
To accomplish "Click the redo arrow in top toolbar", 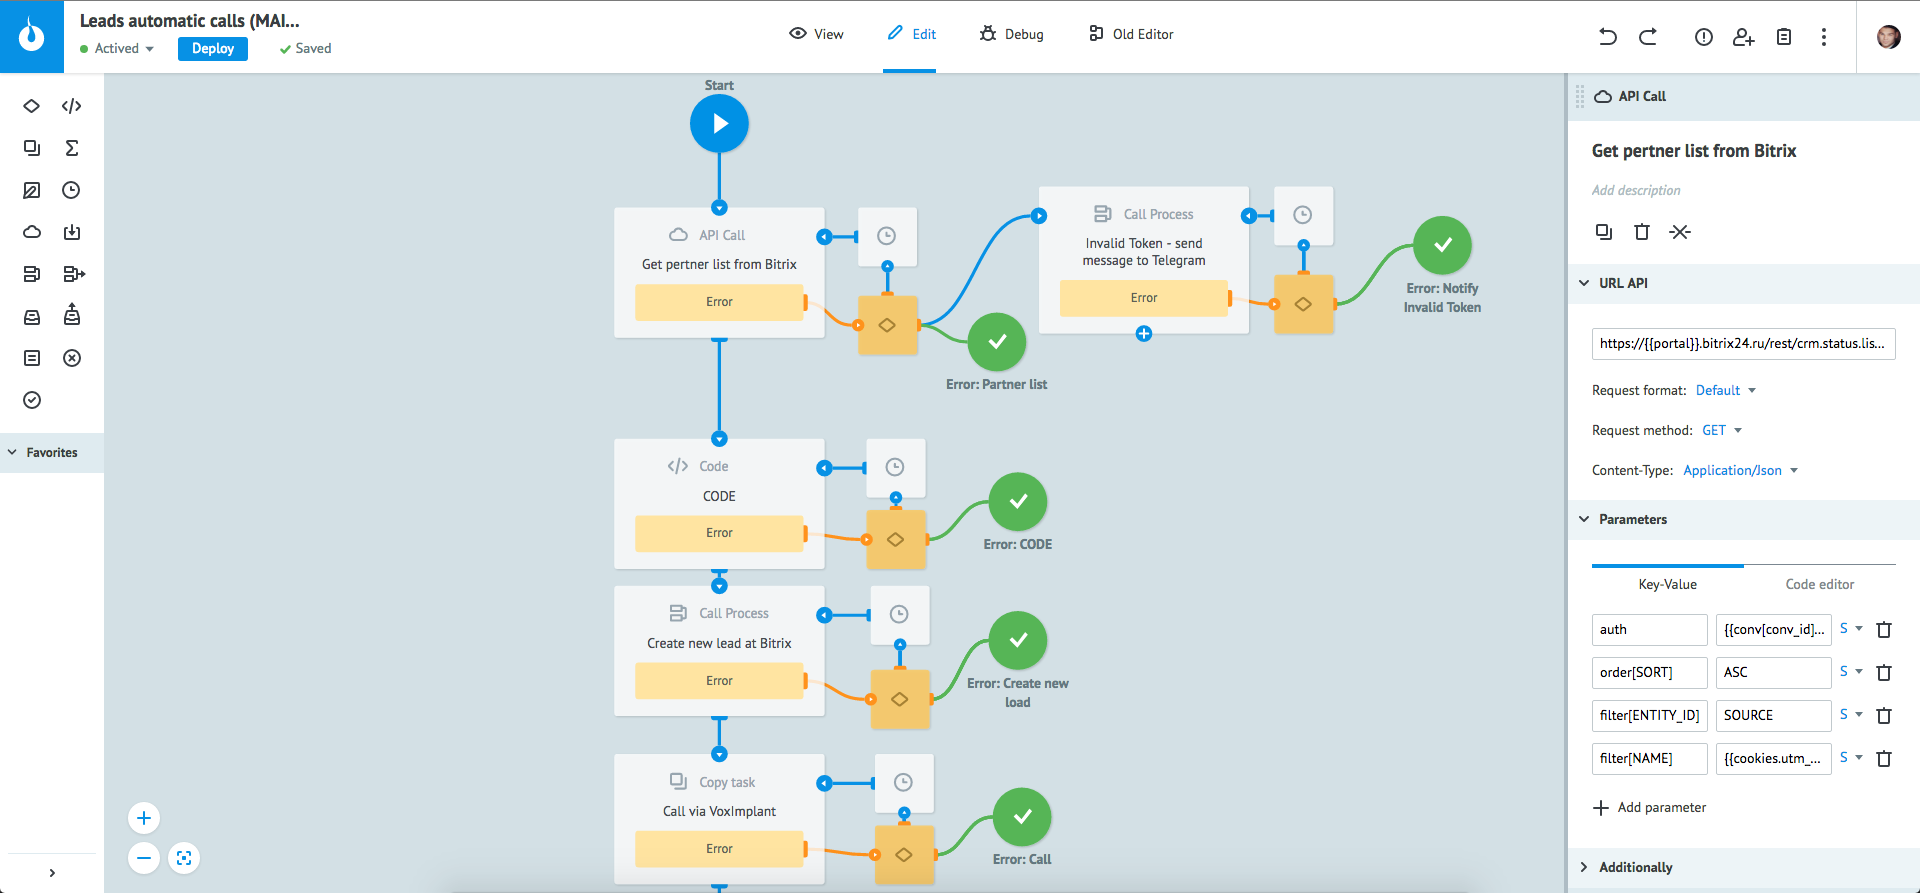I will [1648, 37].
